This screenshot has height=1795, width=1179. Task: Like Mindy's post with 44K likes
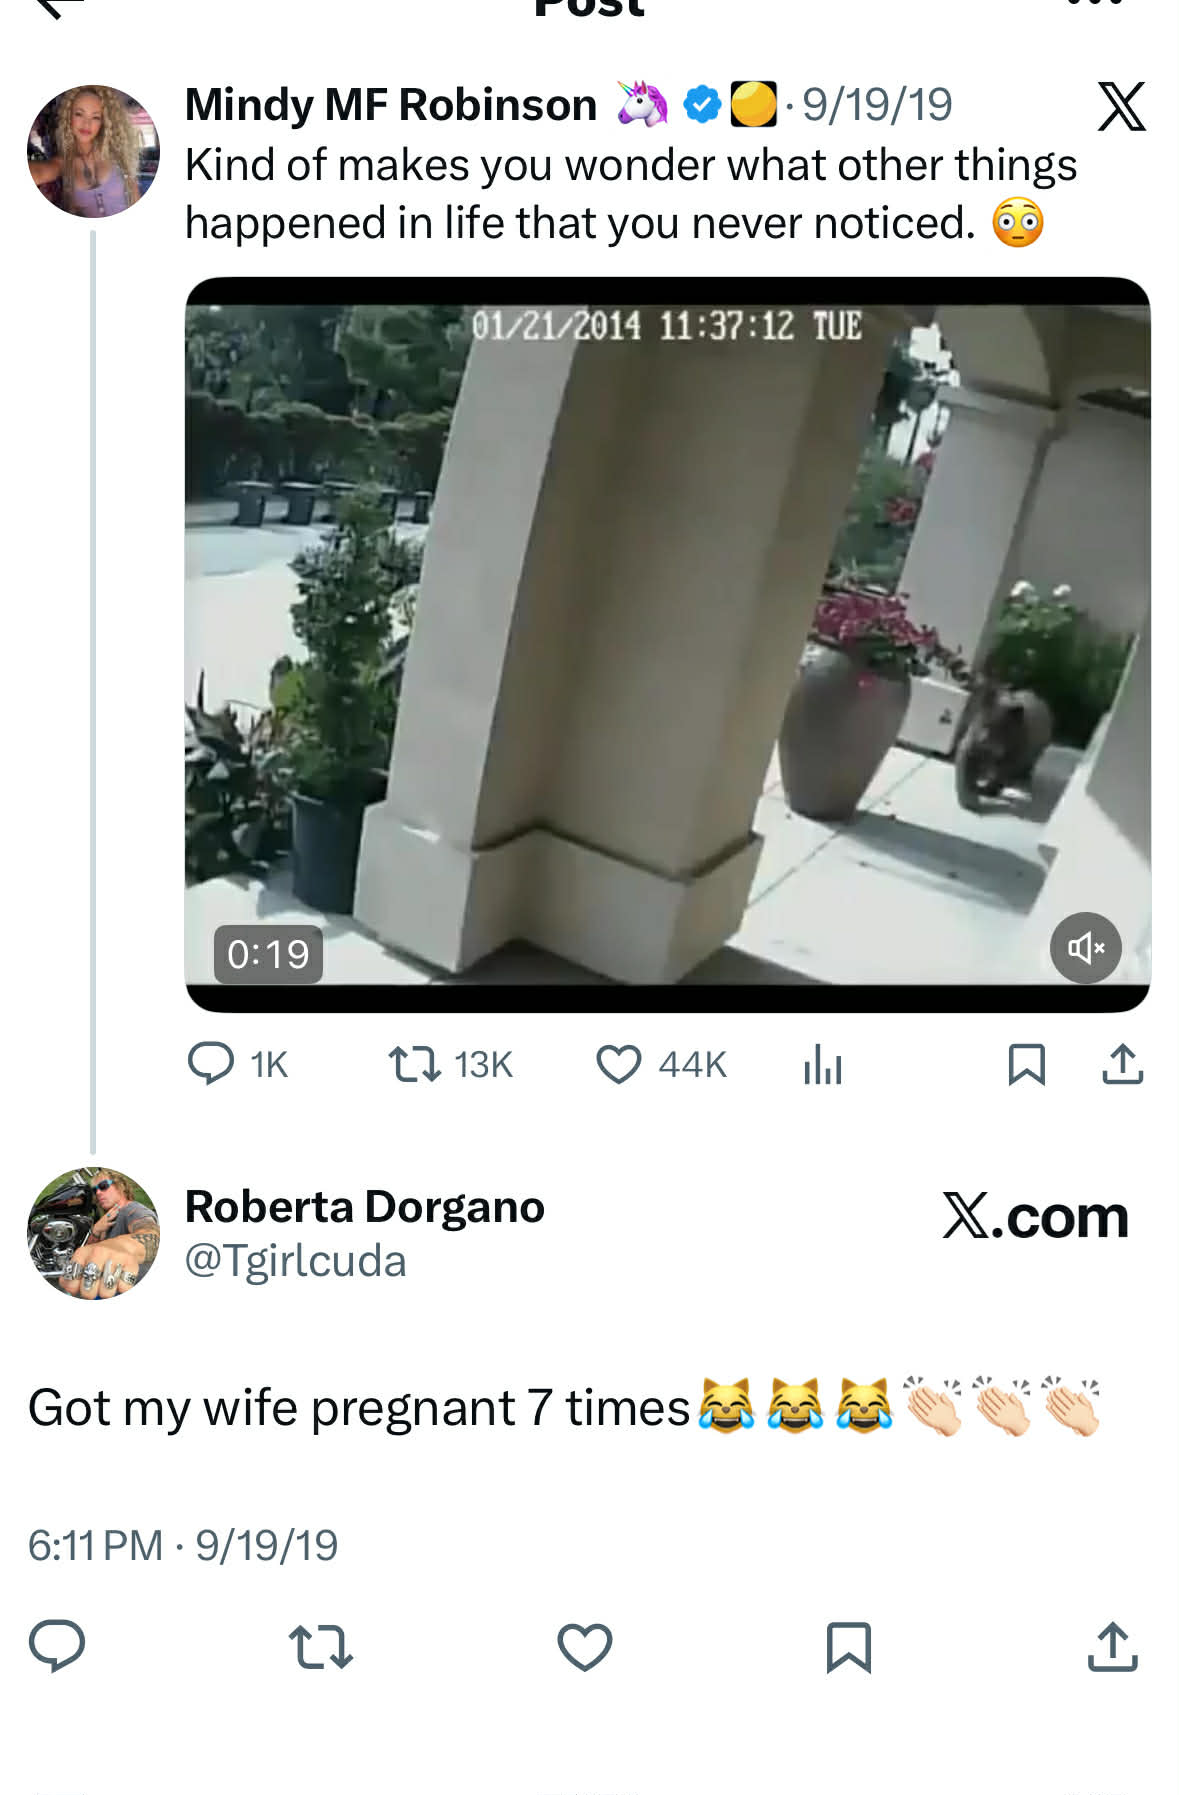[x=619, y=1064]
